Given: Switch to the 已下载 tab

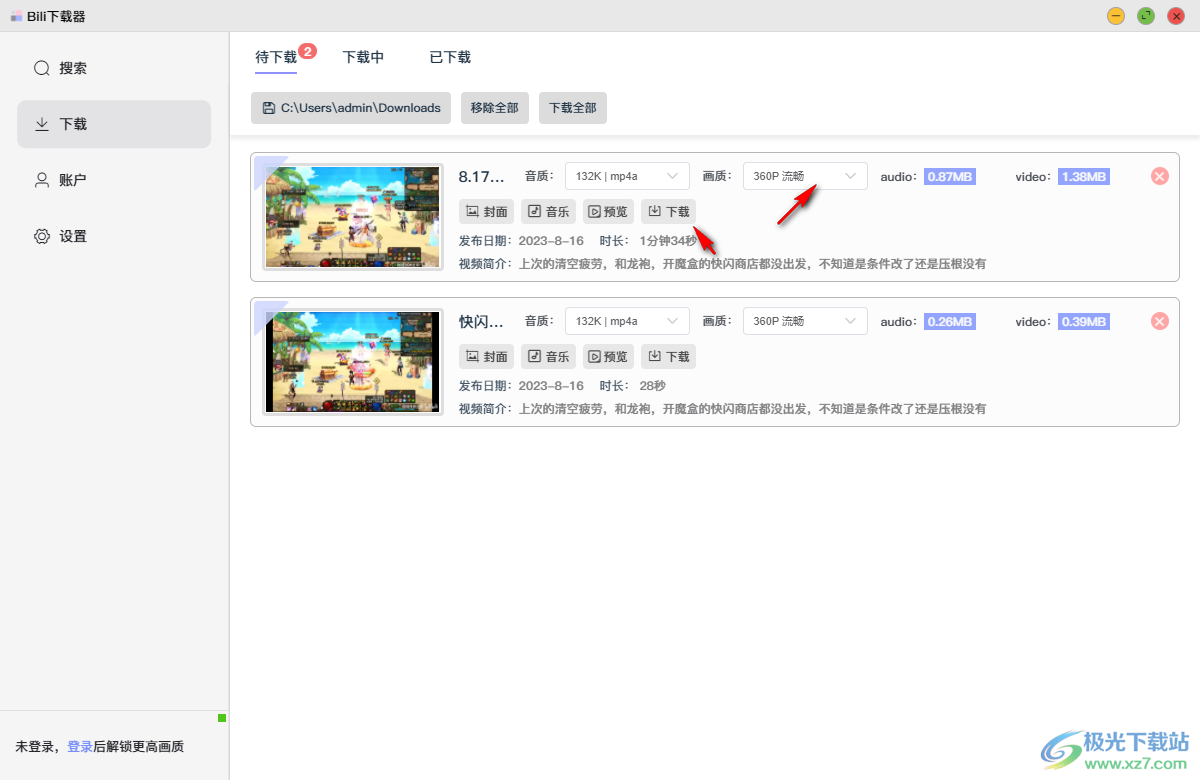Looking at the screenshot, I should (x=450, y=57).
